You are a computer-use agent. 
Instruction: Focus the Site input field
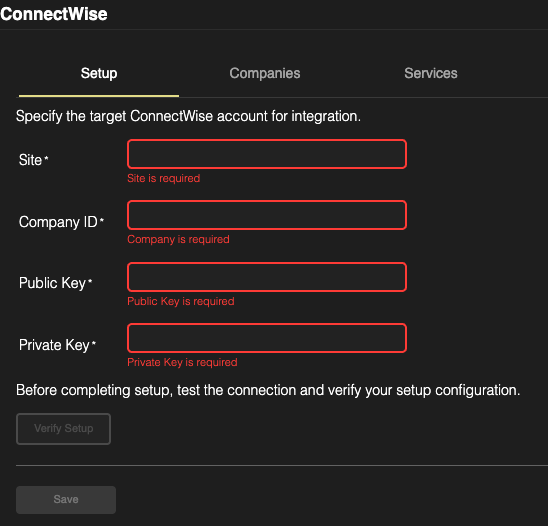pos(267,154)
